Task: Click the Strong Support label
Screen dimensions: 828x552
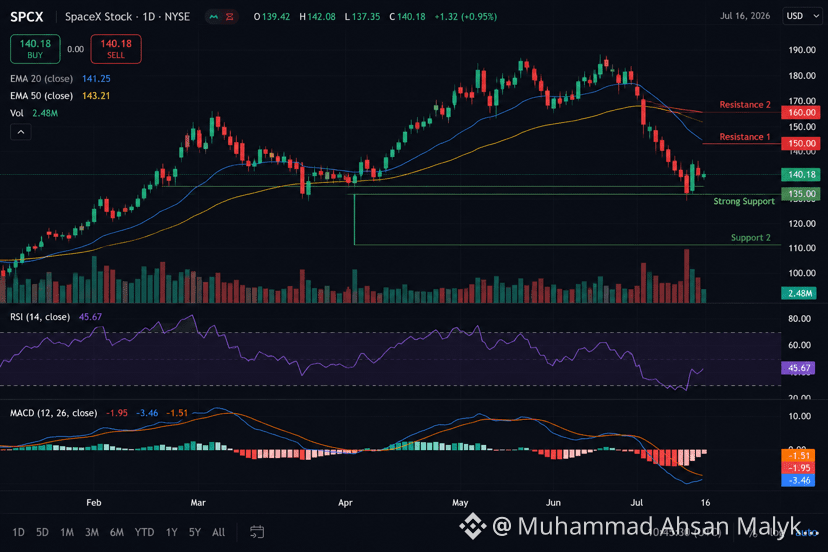Action: pos(744,201)
